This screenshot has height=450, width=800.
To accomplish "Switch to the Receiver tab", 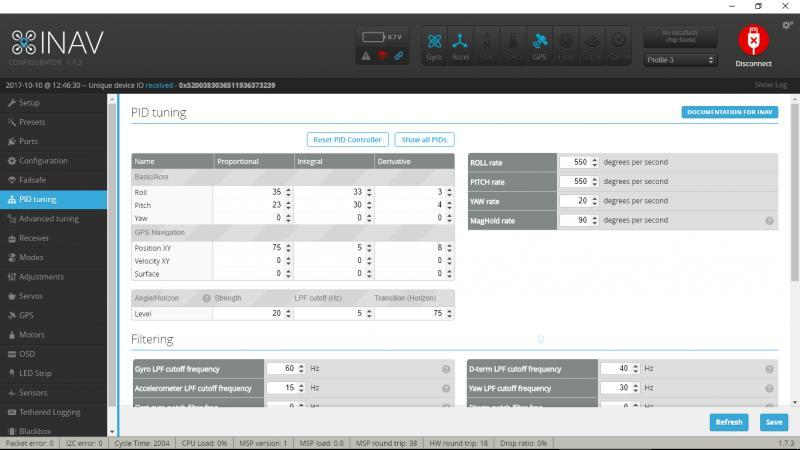I will pyautogui.click(x=34, y=238).
